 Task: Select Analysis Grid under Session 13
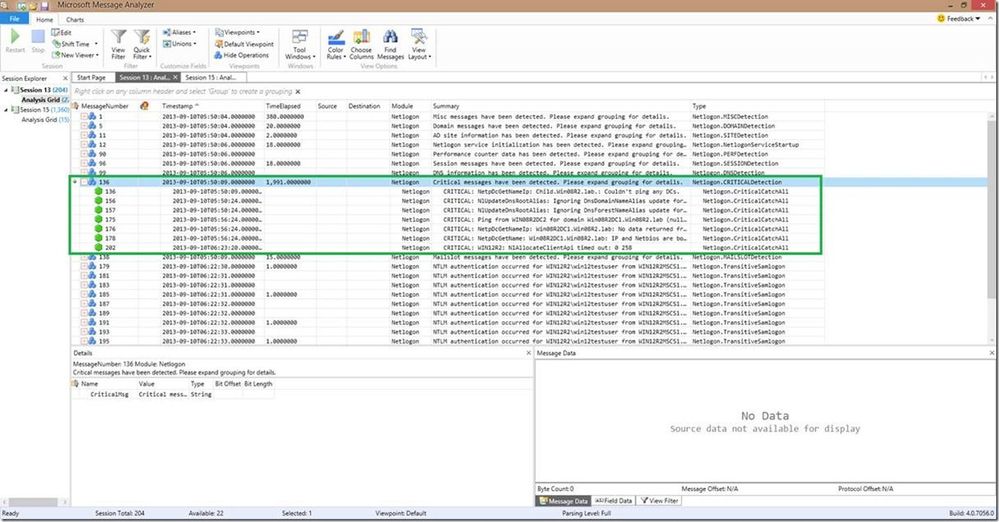[45, 100]
